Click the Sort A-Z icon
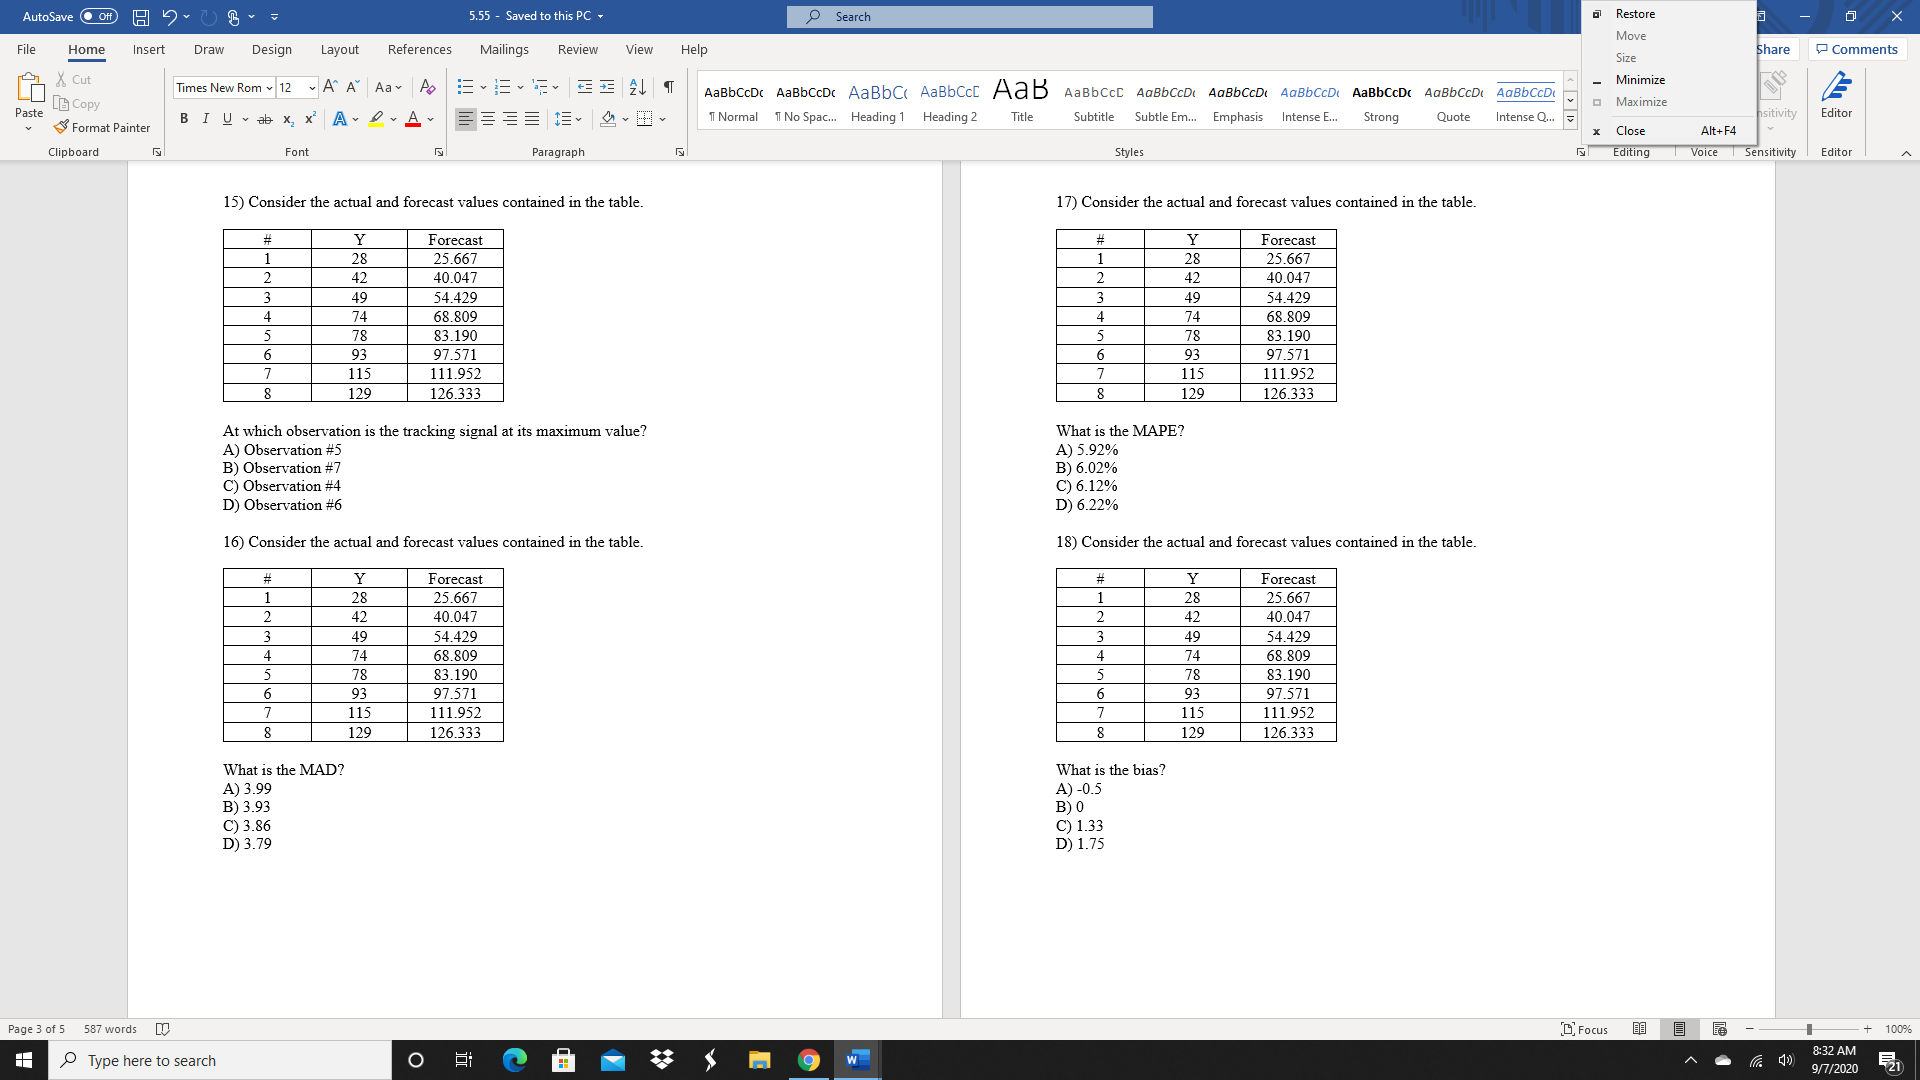Screen dimensions: 1920x1080 coord(637,87)
